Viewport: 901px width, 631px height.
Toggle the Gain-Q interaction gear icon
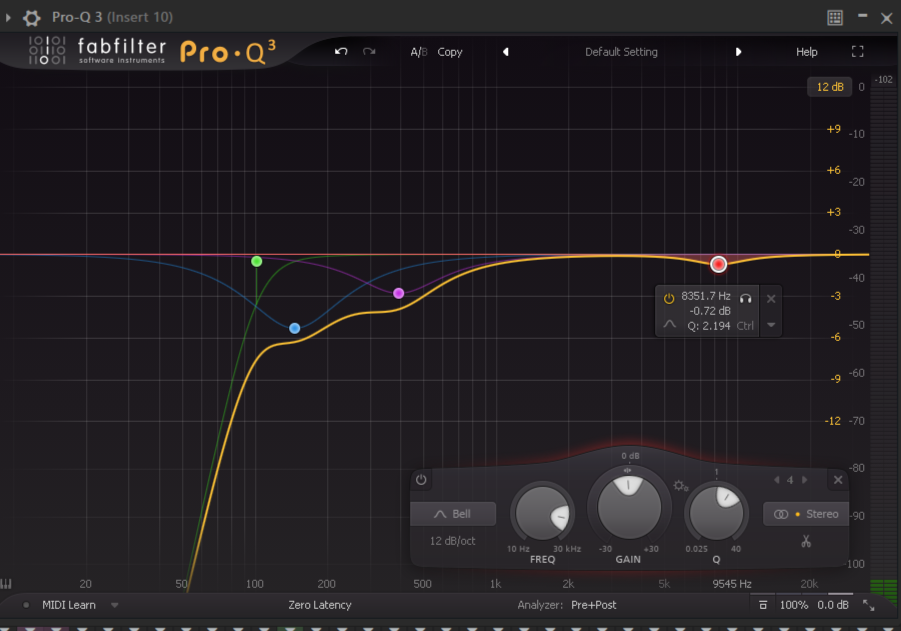[681, 486]
